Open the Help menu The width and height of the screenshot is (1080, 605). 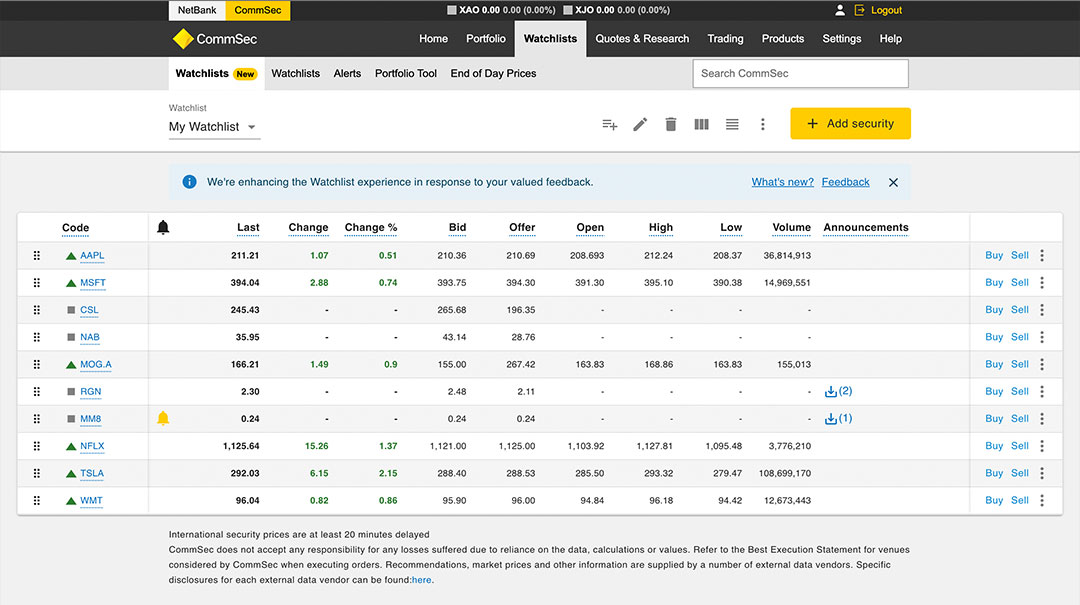click(x=891, y=39)
